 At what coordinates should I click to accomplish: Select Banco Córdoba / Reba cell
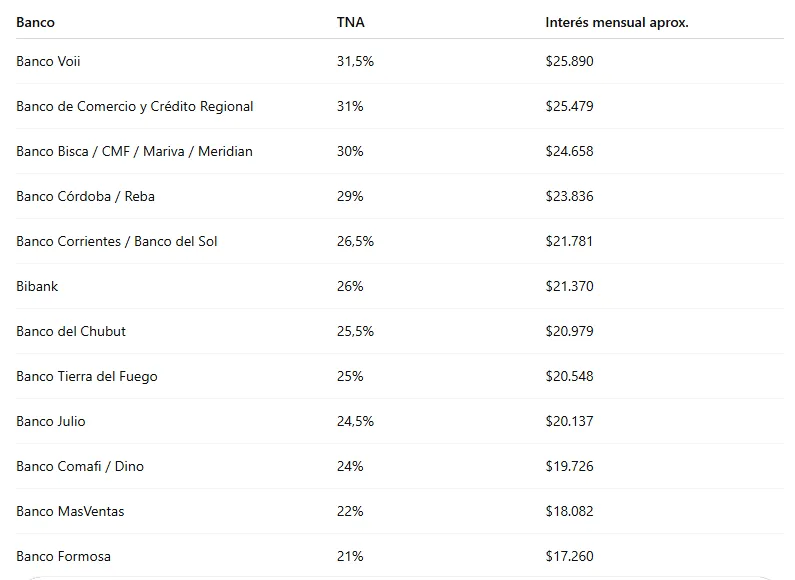point(85,196)
